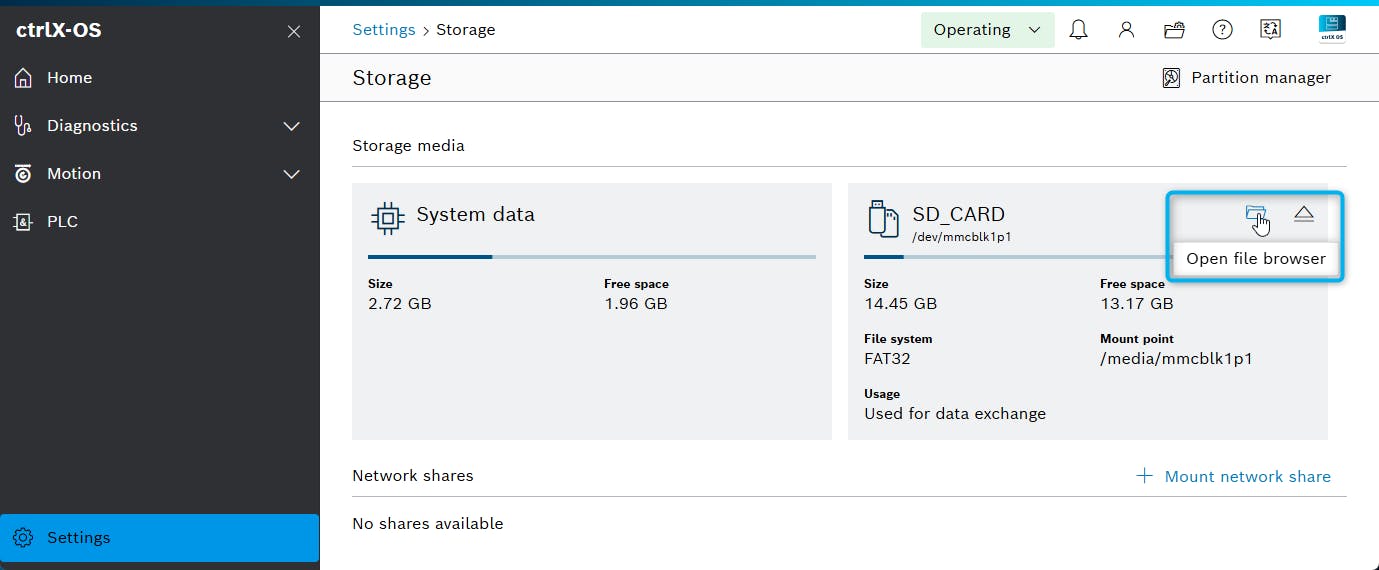Open the PLC sidebar item

tap(62, 222)
